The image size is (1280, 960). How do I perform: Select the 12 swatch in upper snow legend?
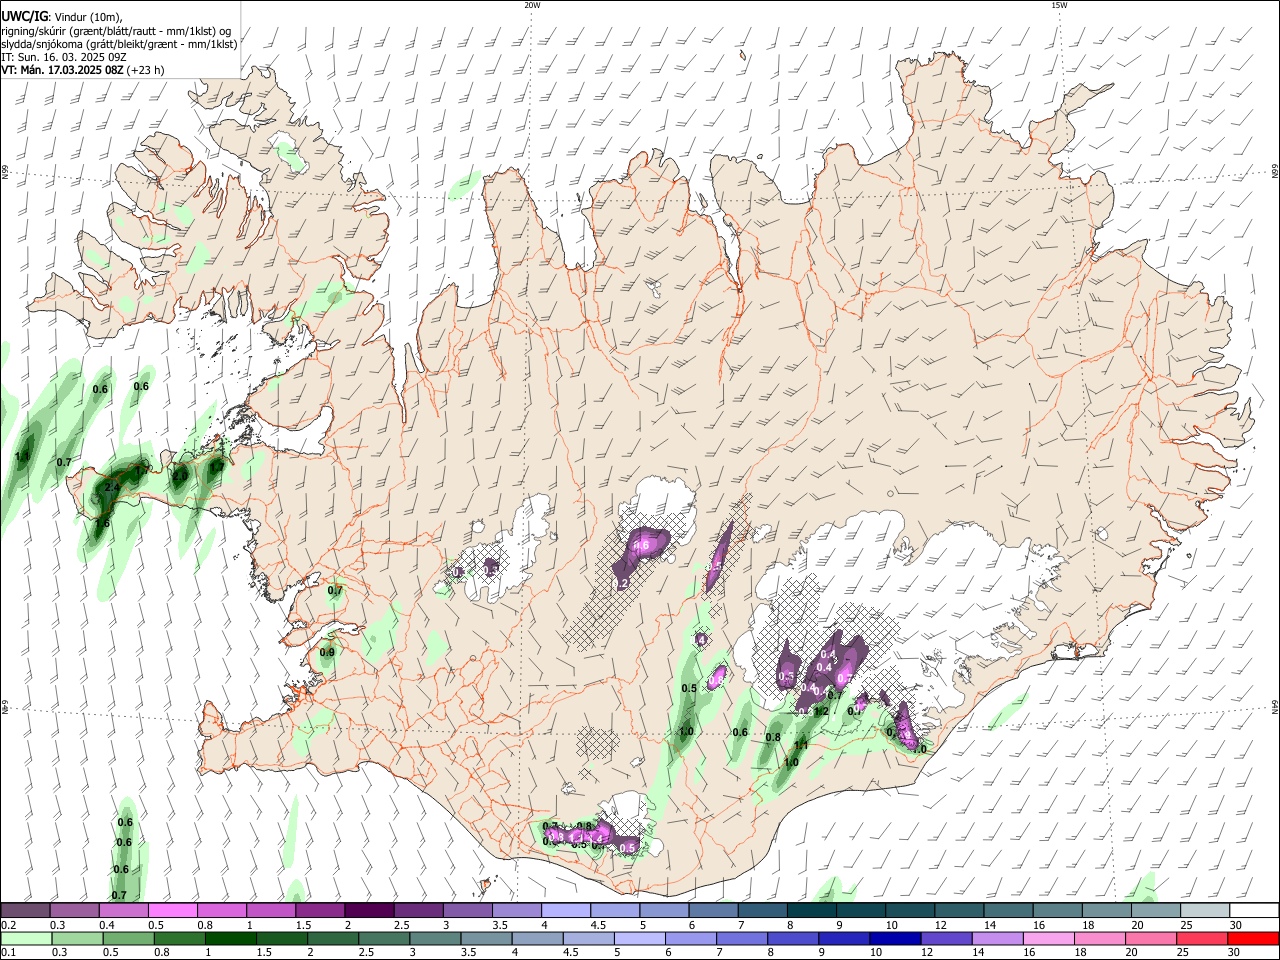click(958, 911)
